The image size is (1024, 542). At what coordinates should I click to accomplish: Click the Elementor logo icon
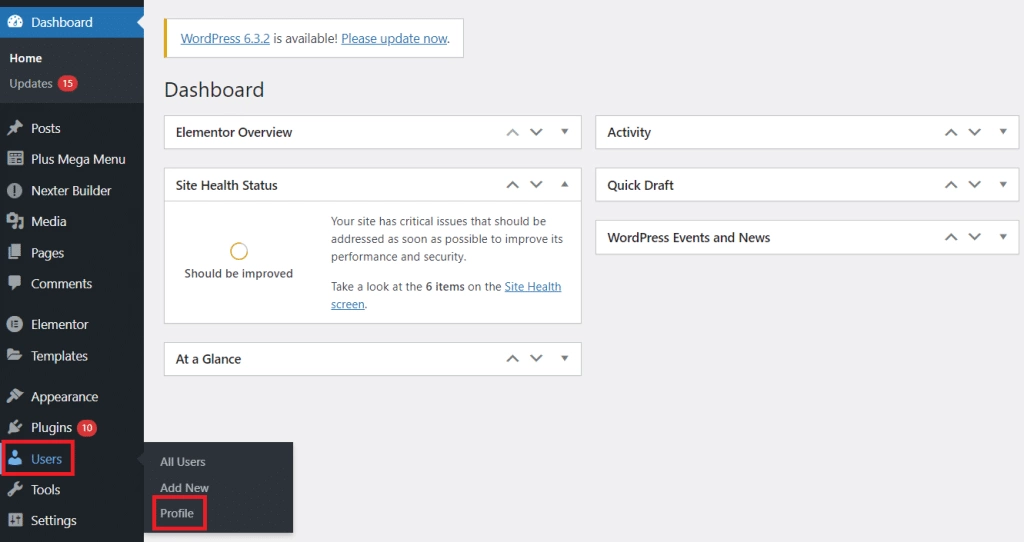(14, 324)
